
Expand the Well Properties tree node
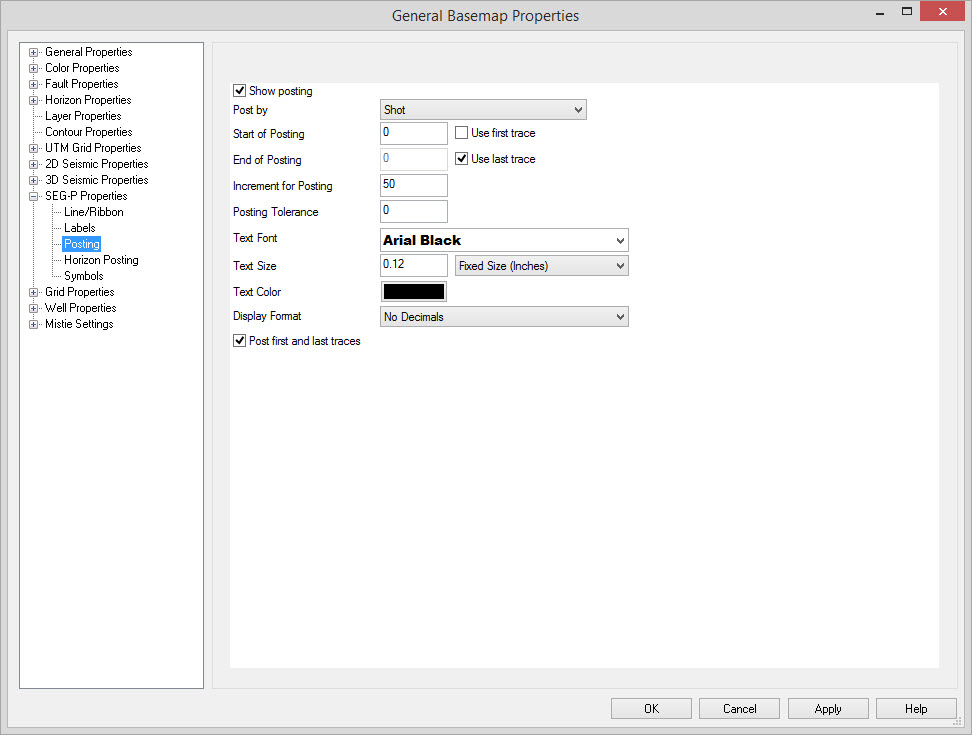[34, 308]
